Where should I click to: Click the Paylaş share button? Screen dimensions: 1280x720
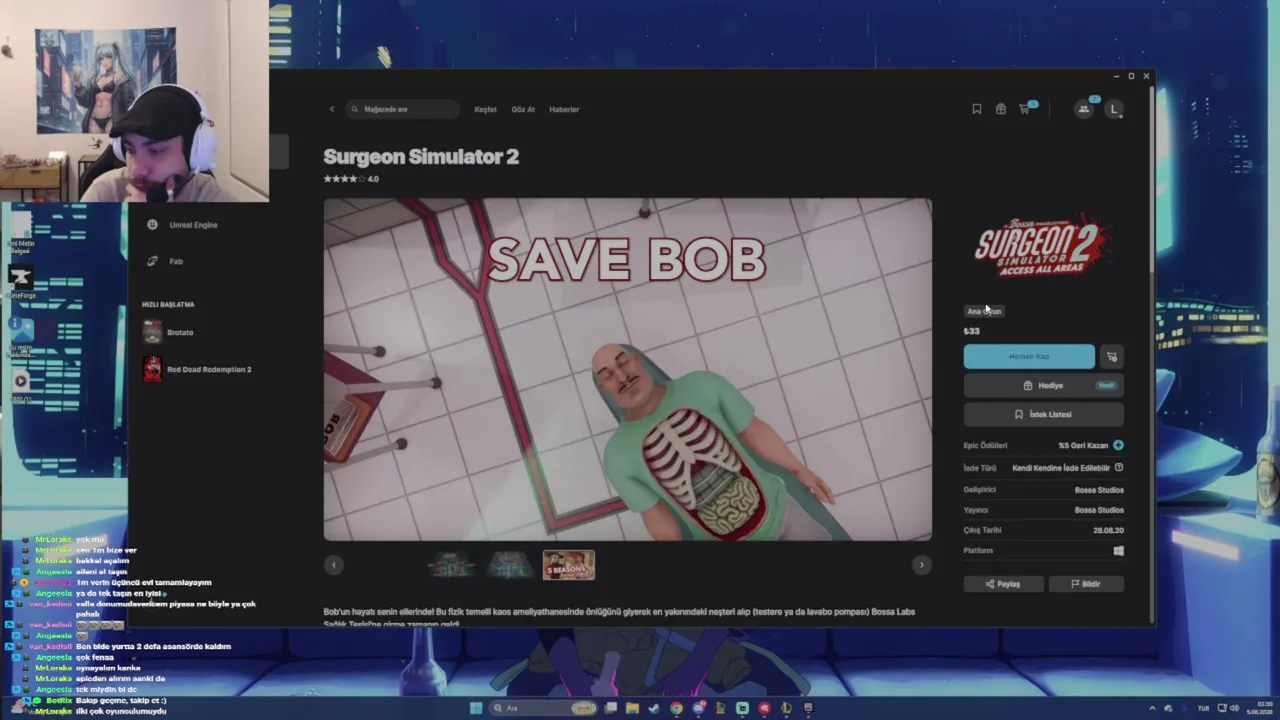1003,584
